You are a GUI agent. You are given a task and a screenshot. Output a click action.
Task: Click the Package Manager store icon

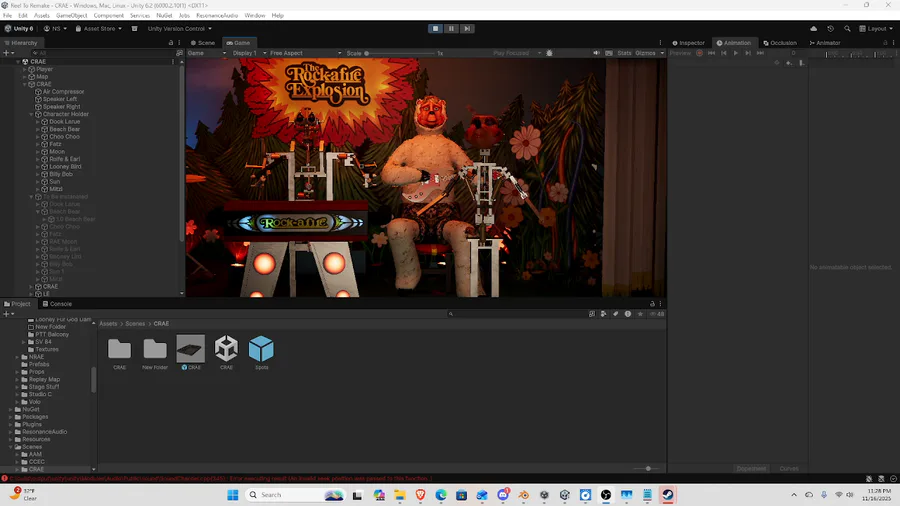[134, 29]
